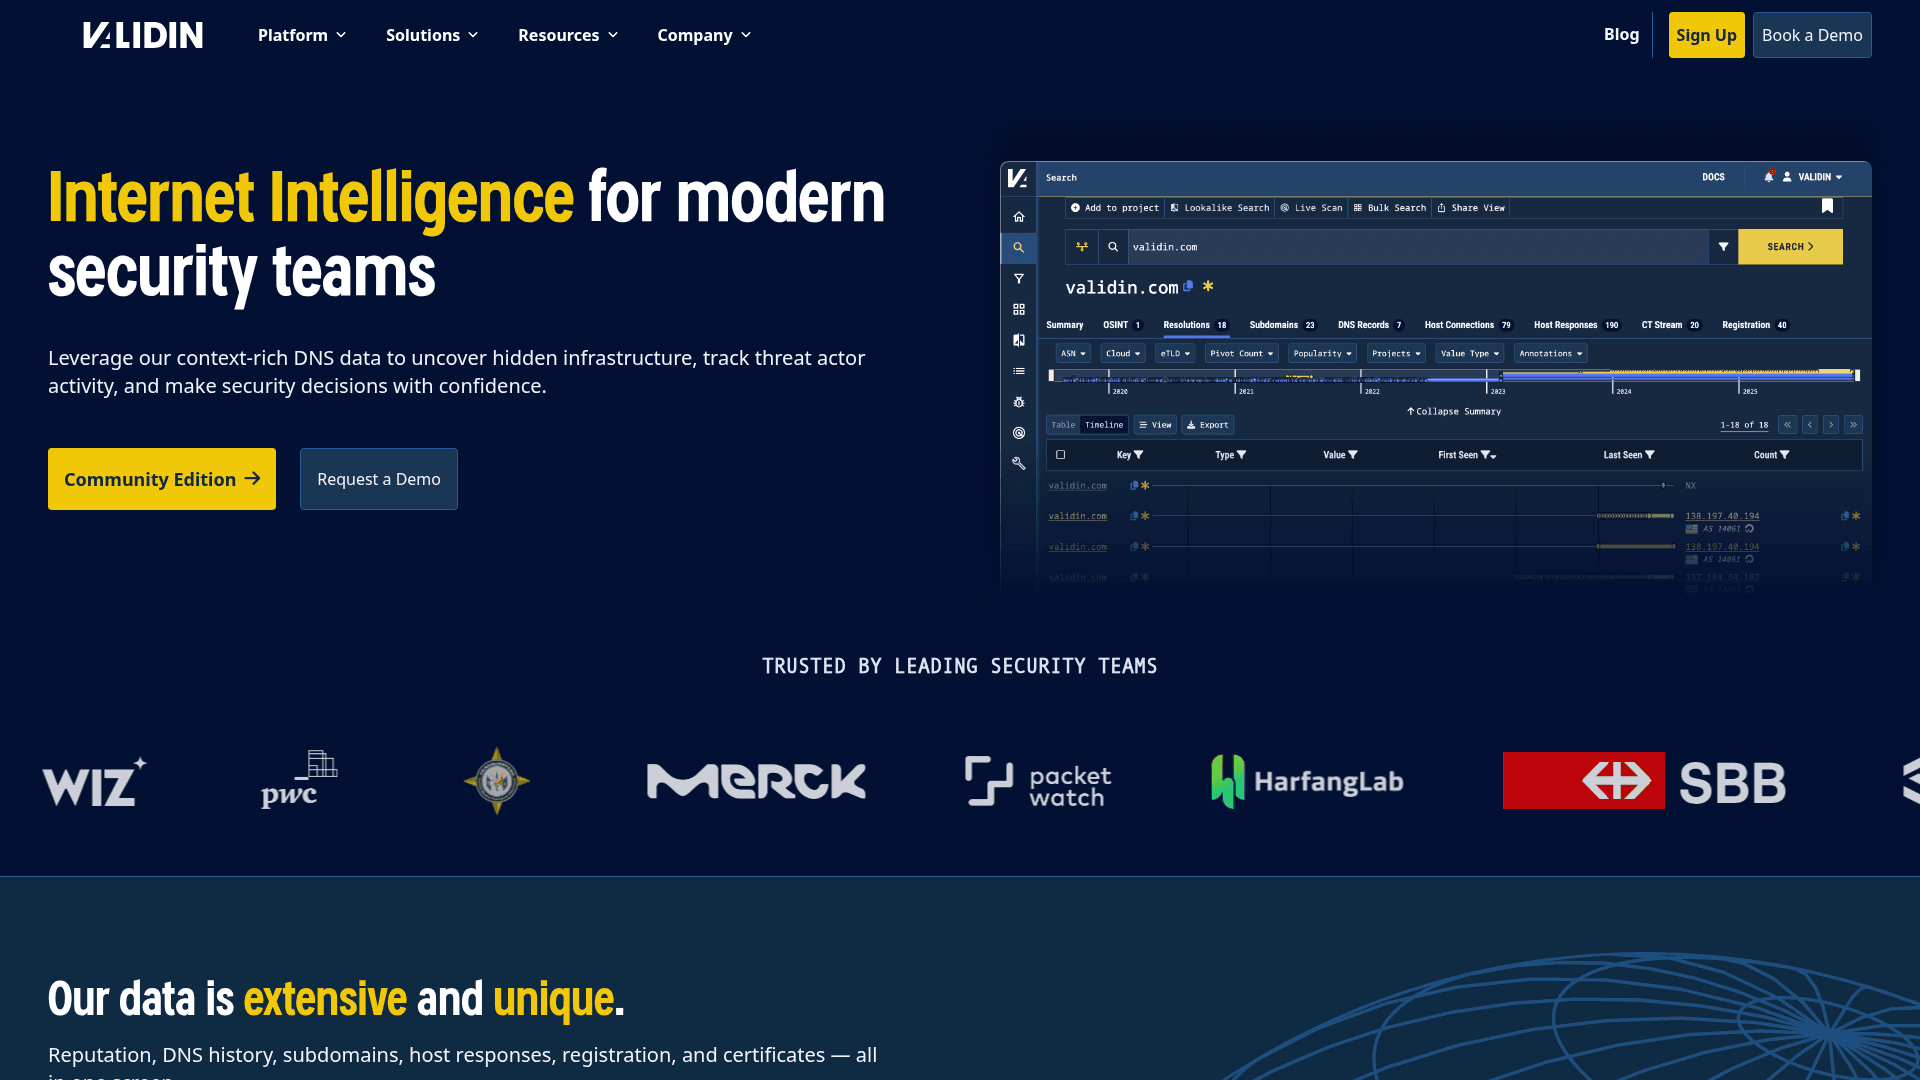1920x1080 pixels.
Task: Click the Type column filter icon
Action: point(1241,455)
